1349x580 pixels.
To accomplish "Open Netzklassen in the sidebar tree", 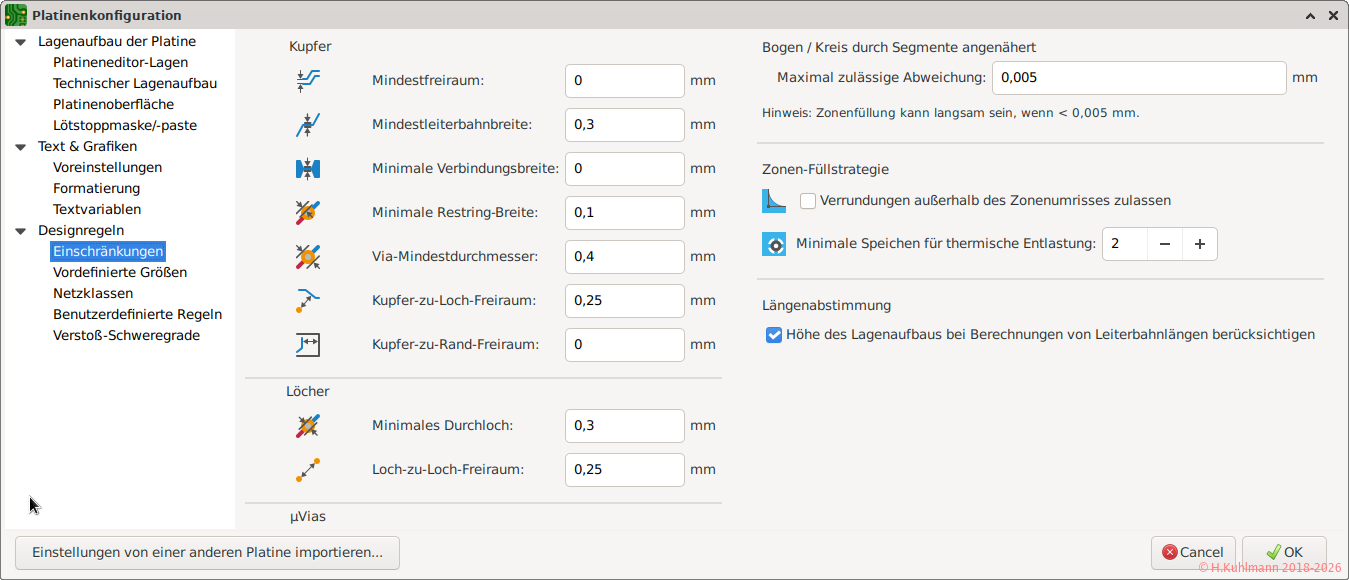I will 93,294.
